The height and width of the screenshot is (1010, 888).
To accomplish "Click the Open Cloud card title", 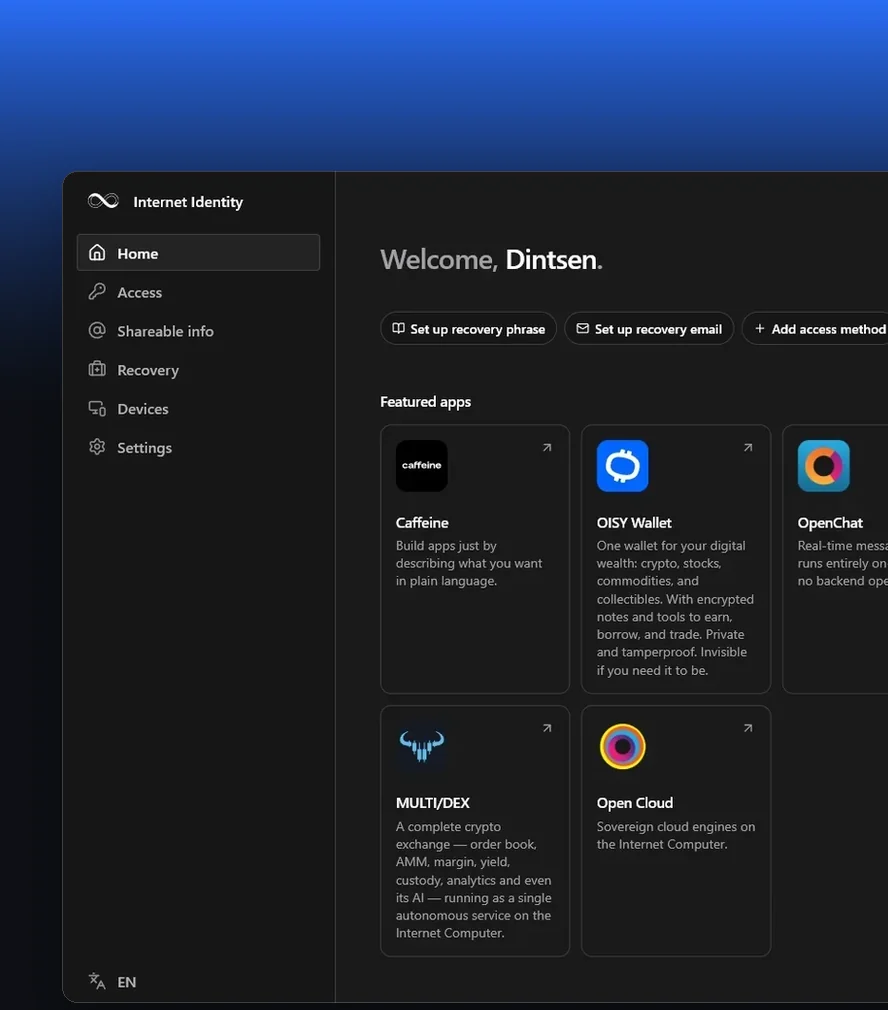I will point(634,803).
